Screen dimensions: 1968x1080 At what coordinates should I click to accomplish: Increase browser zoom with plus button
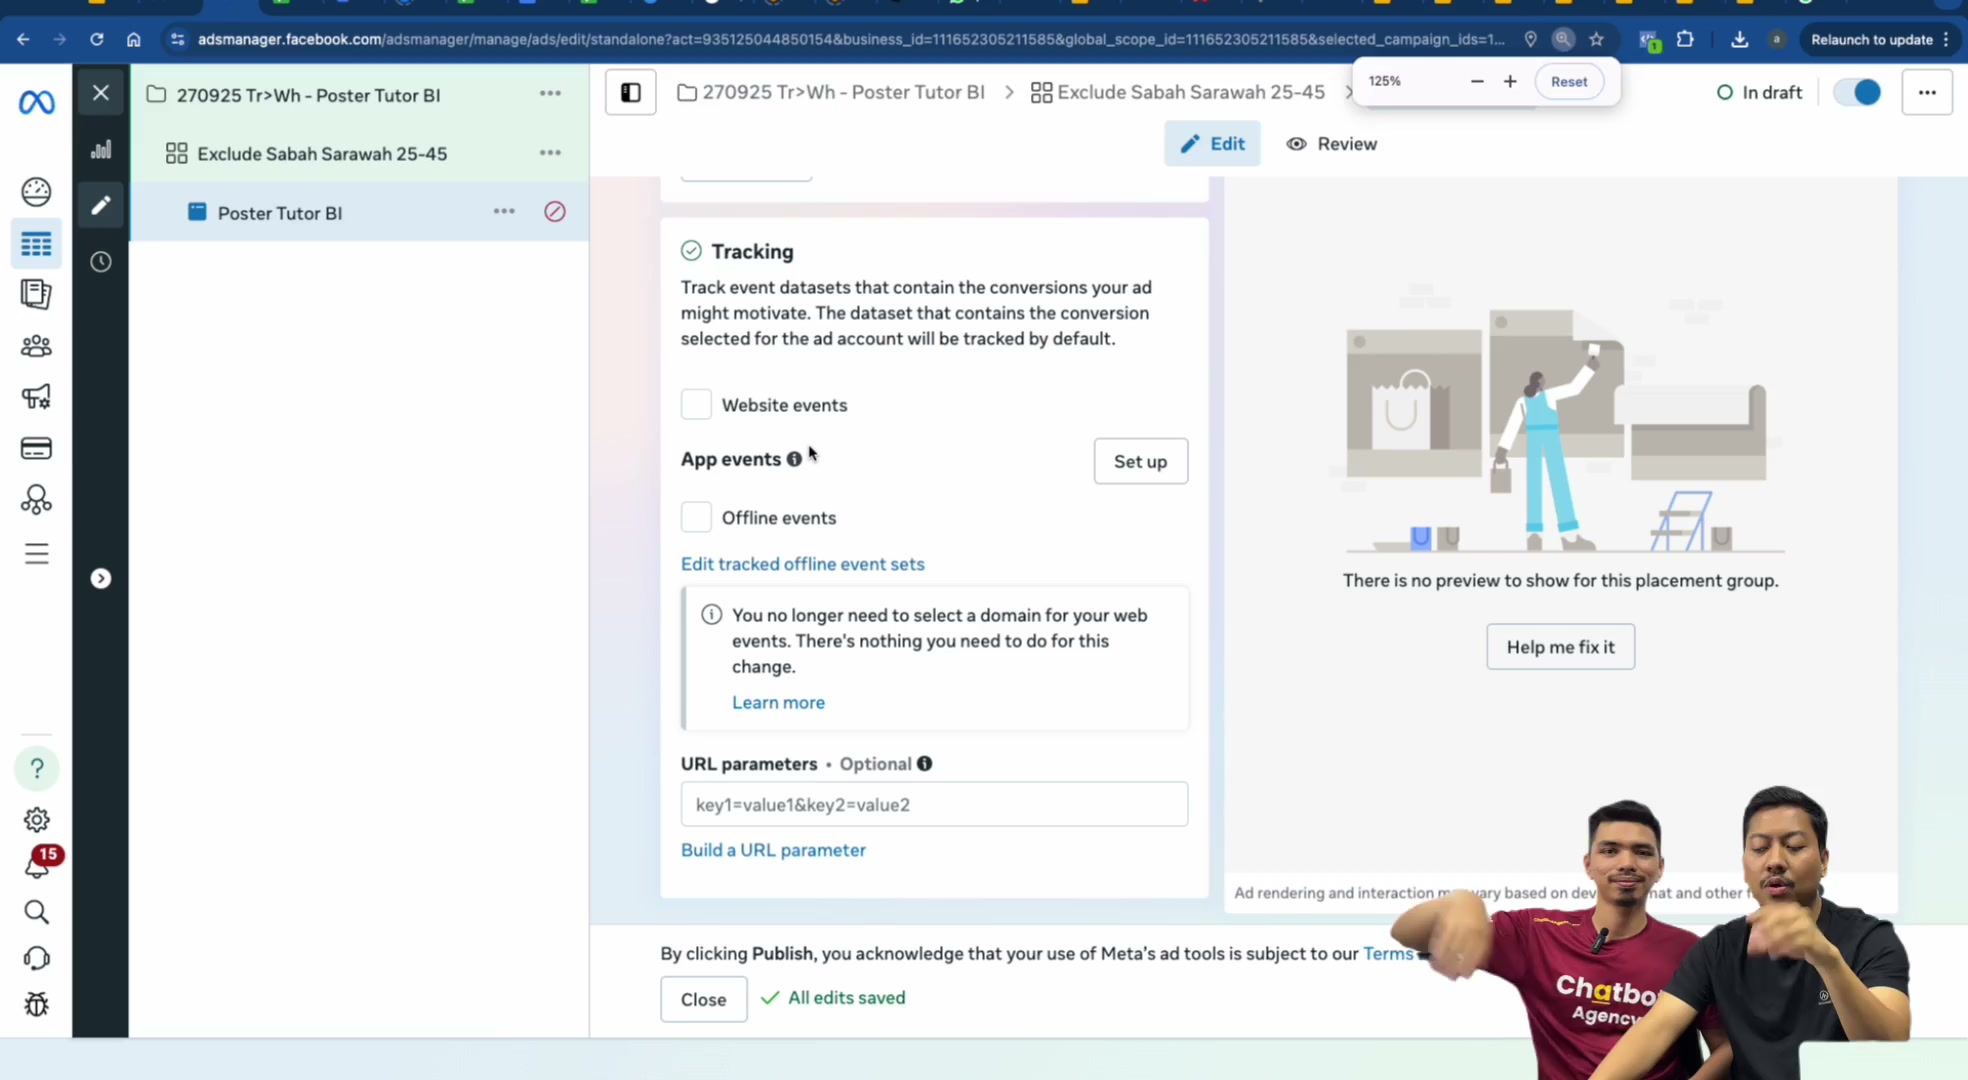click(1510, 82)
